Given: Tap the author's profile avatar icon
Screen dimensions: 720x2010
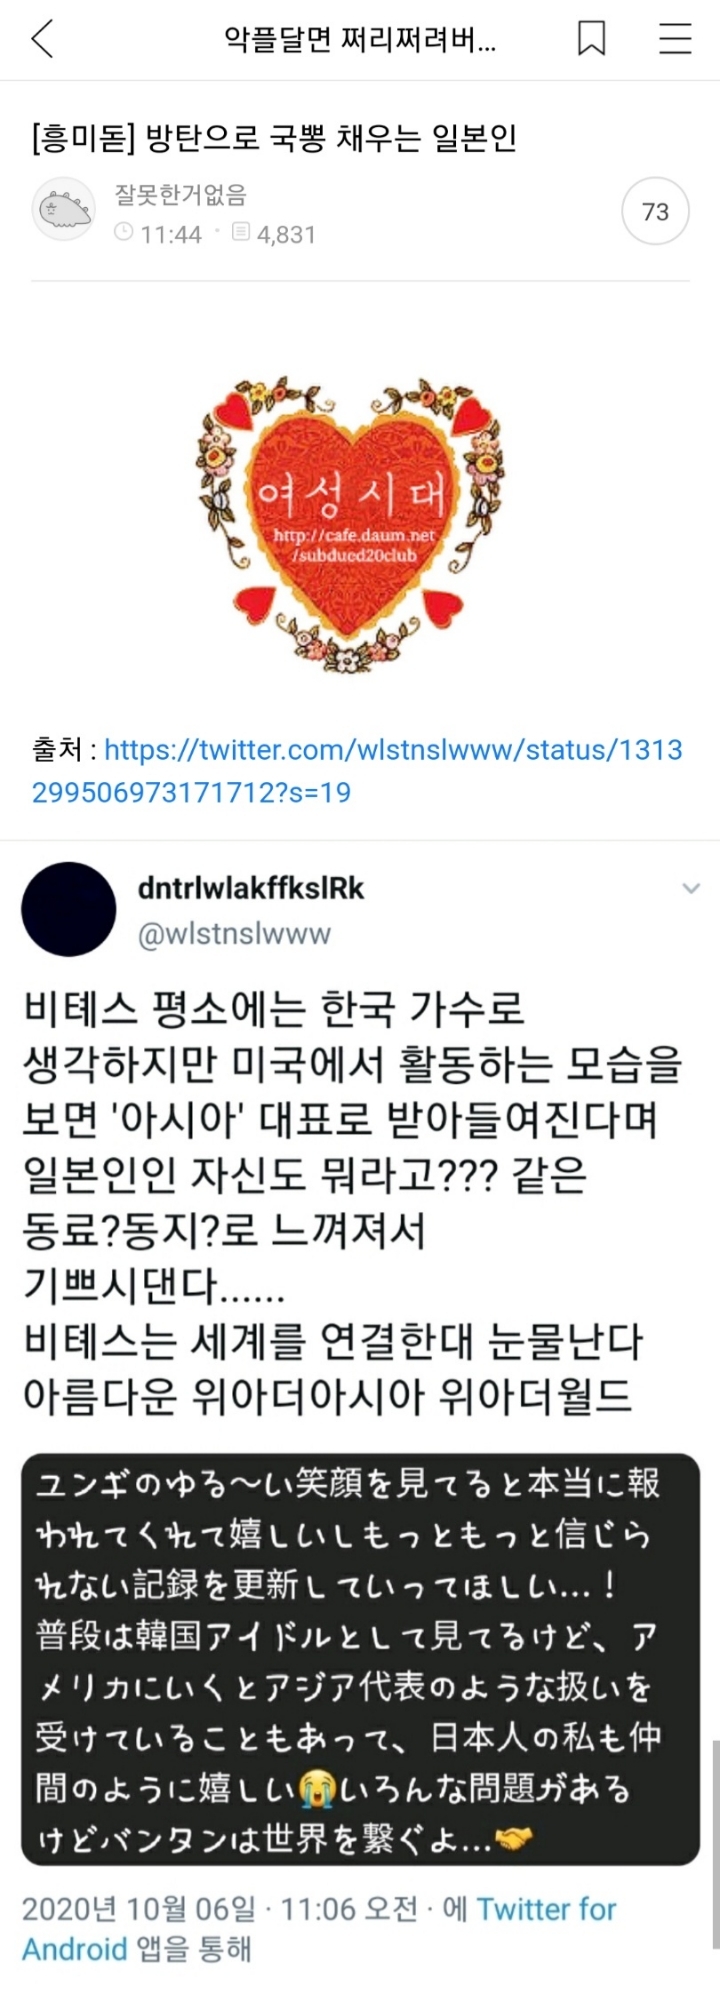Looking at the screenshot, I should tap(64, 211).
